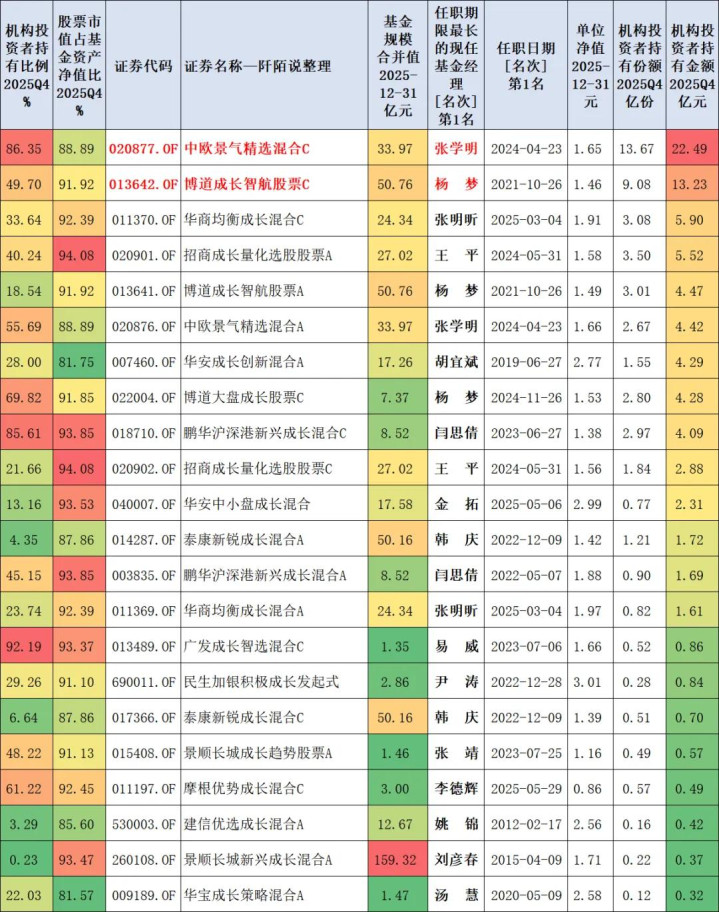
Task: Select the header 证券名称—阡陌说整理
Action: (x=258, y=66)
